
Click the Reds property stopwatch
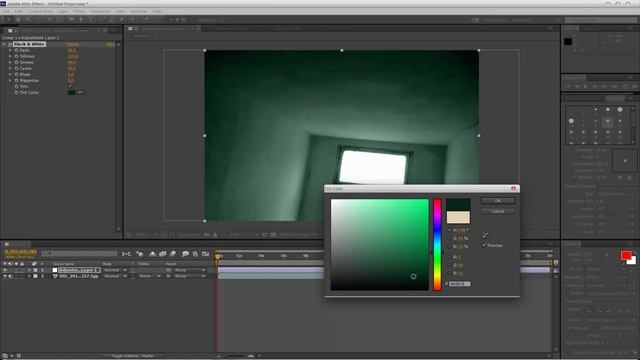click(16, 50)
